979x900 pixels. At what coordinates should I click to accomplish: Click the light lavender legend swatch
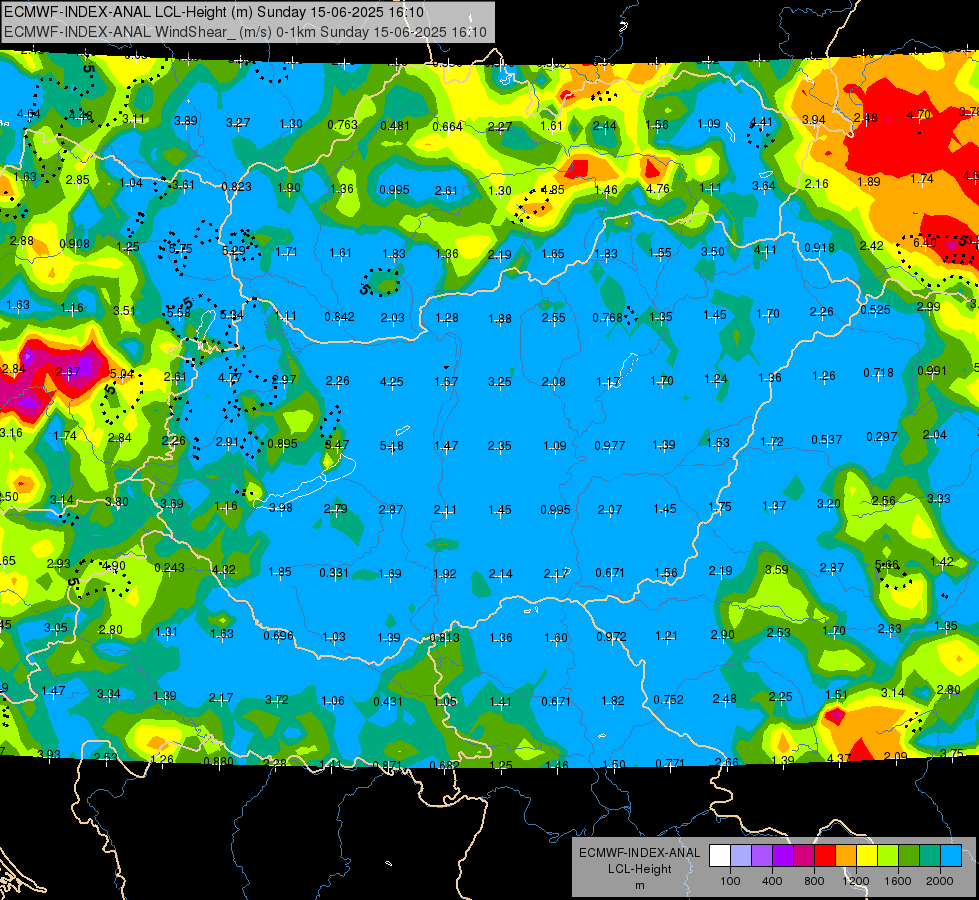tap(741, 855)
